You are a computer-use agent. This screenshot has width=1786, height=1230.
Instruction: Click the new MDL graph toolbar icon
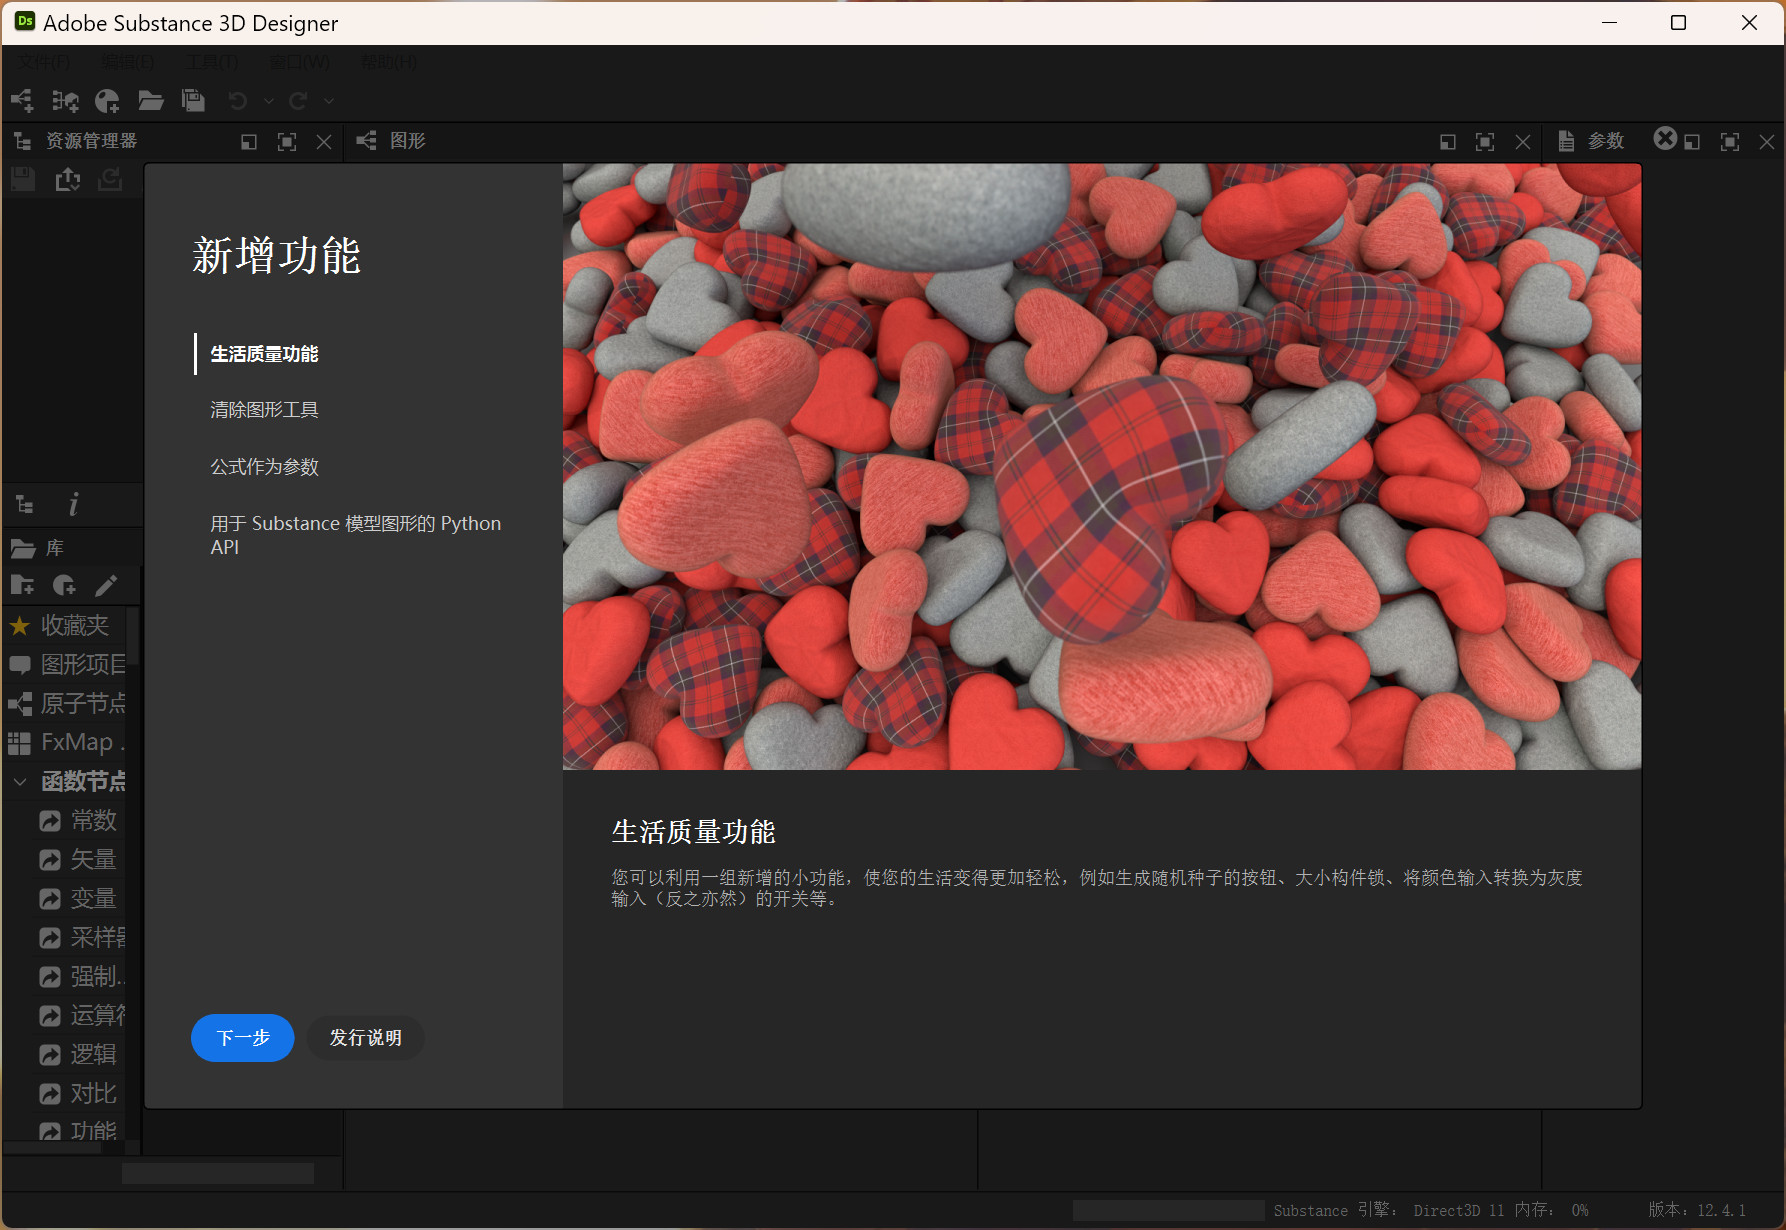[107, 101]
